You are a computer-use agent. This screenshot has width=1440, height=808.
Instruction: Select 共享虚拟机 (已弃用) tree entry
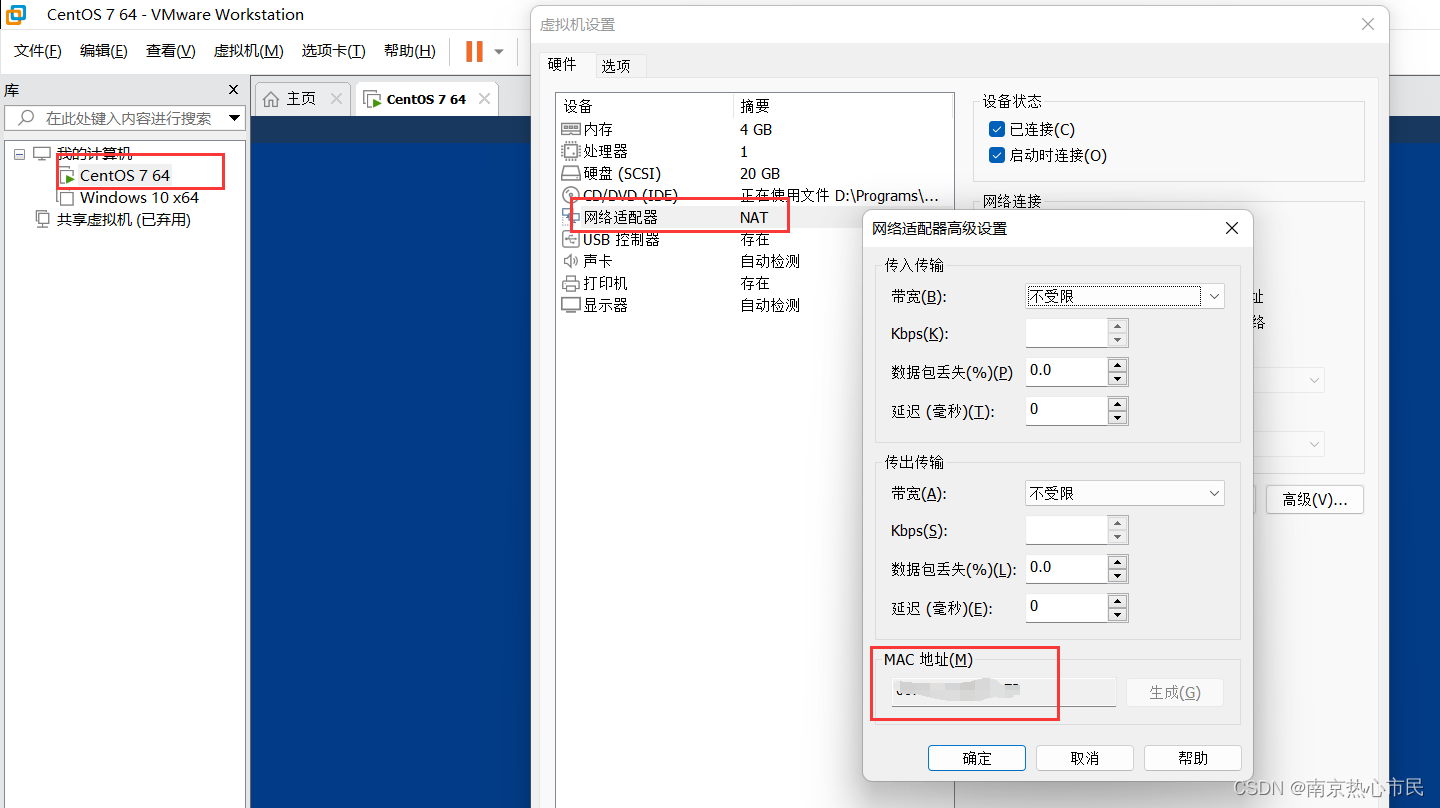pos(124,220)
